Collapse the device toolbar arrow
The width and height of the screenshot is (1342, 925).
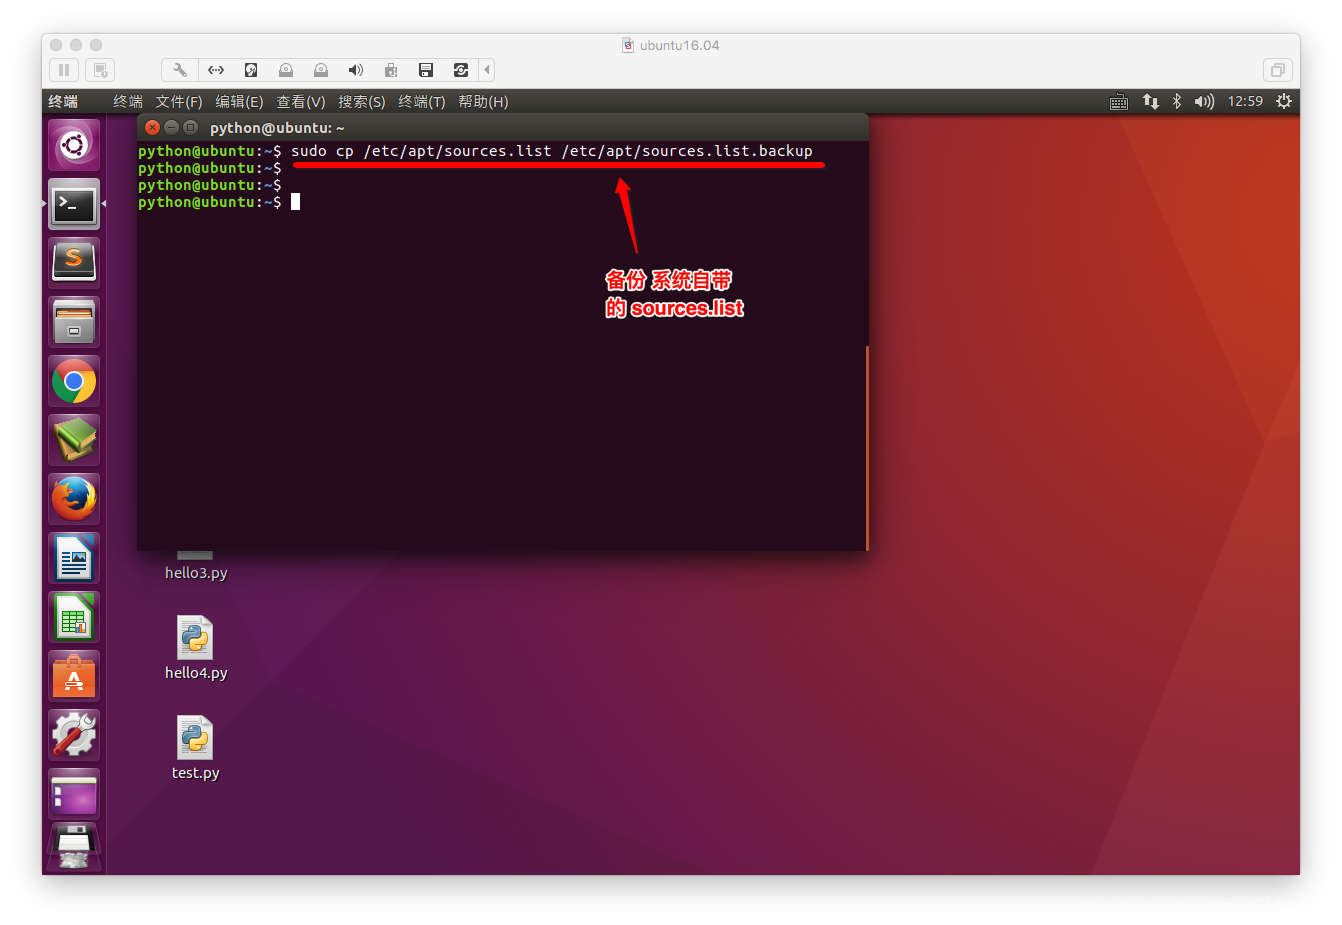(487, 70)
